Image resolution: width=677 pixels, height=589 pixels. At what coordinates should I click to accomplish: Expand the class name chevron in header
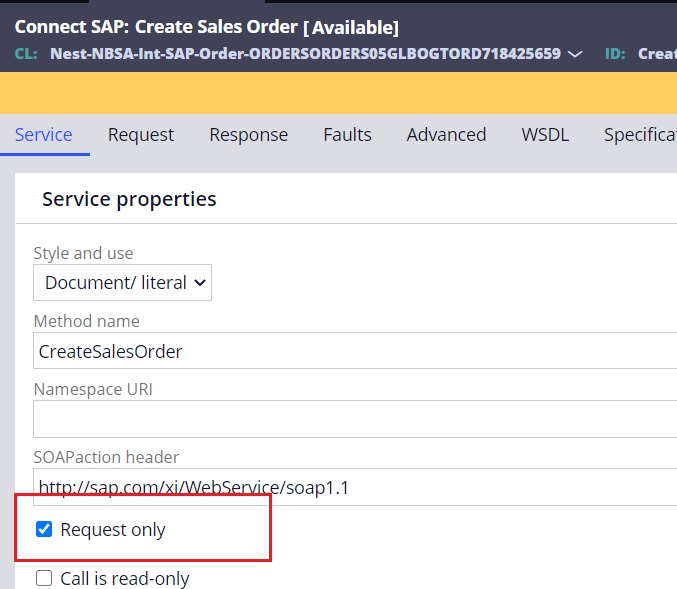point(575,54)
